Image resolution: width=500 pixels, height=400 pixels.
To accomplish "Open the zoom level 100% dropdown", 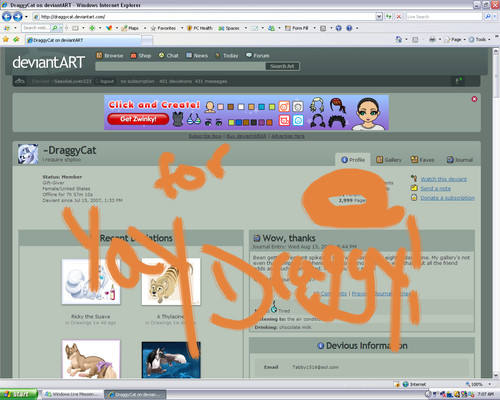I will tap(489, 384).
